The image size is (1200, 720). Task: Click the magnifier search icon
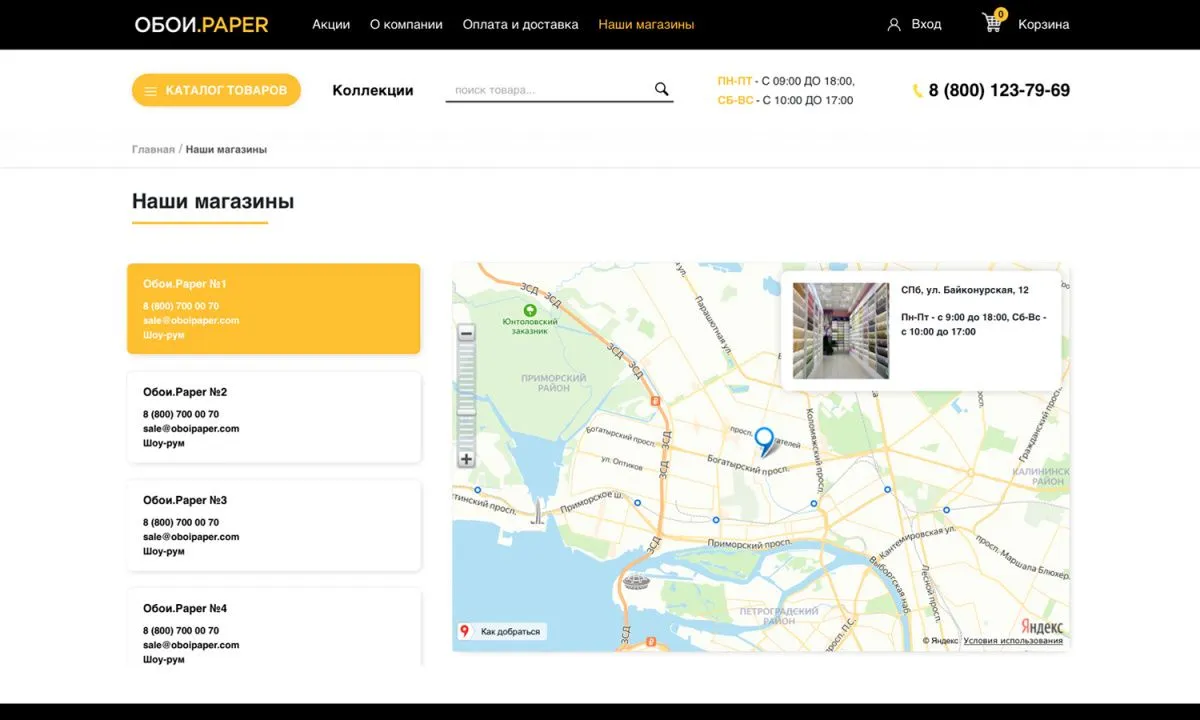click(661, 89)
